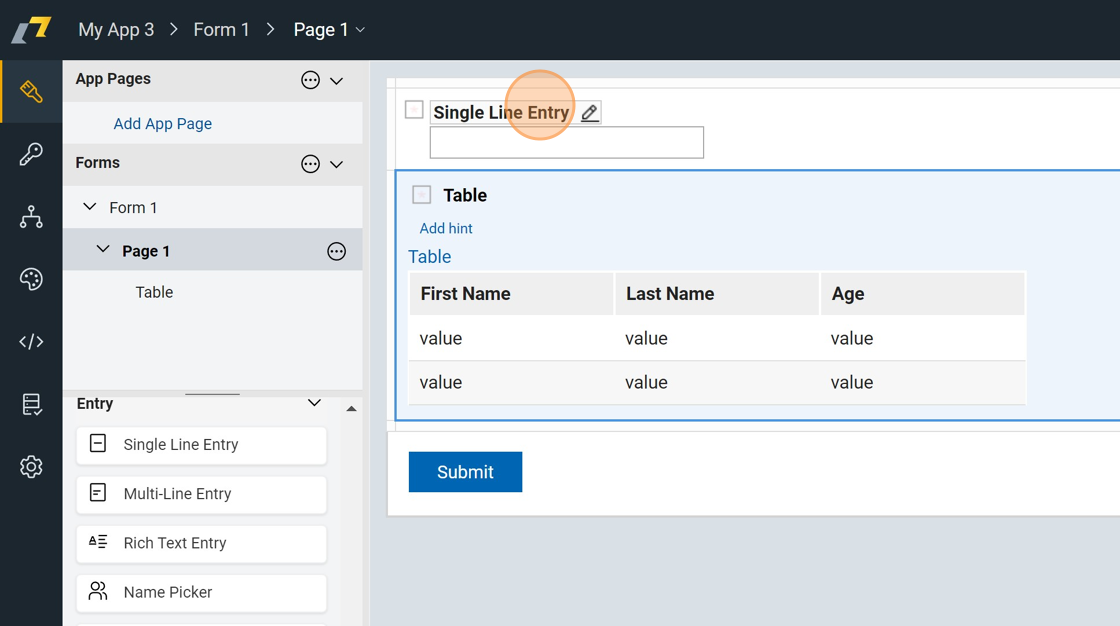Open the color palette style icon
This screenshot has width=1120, height=626.
tap(31, 279)
